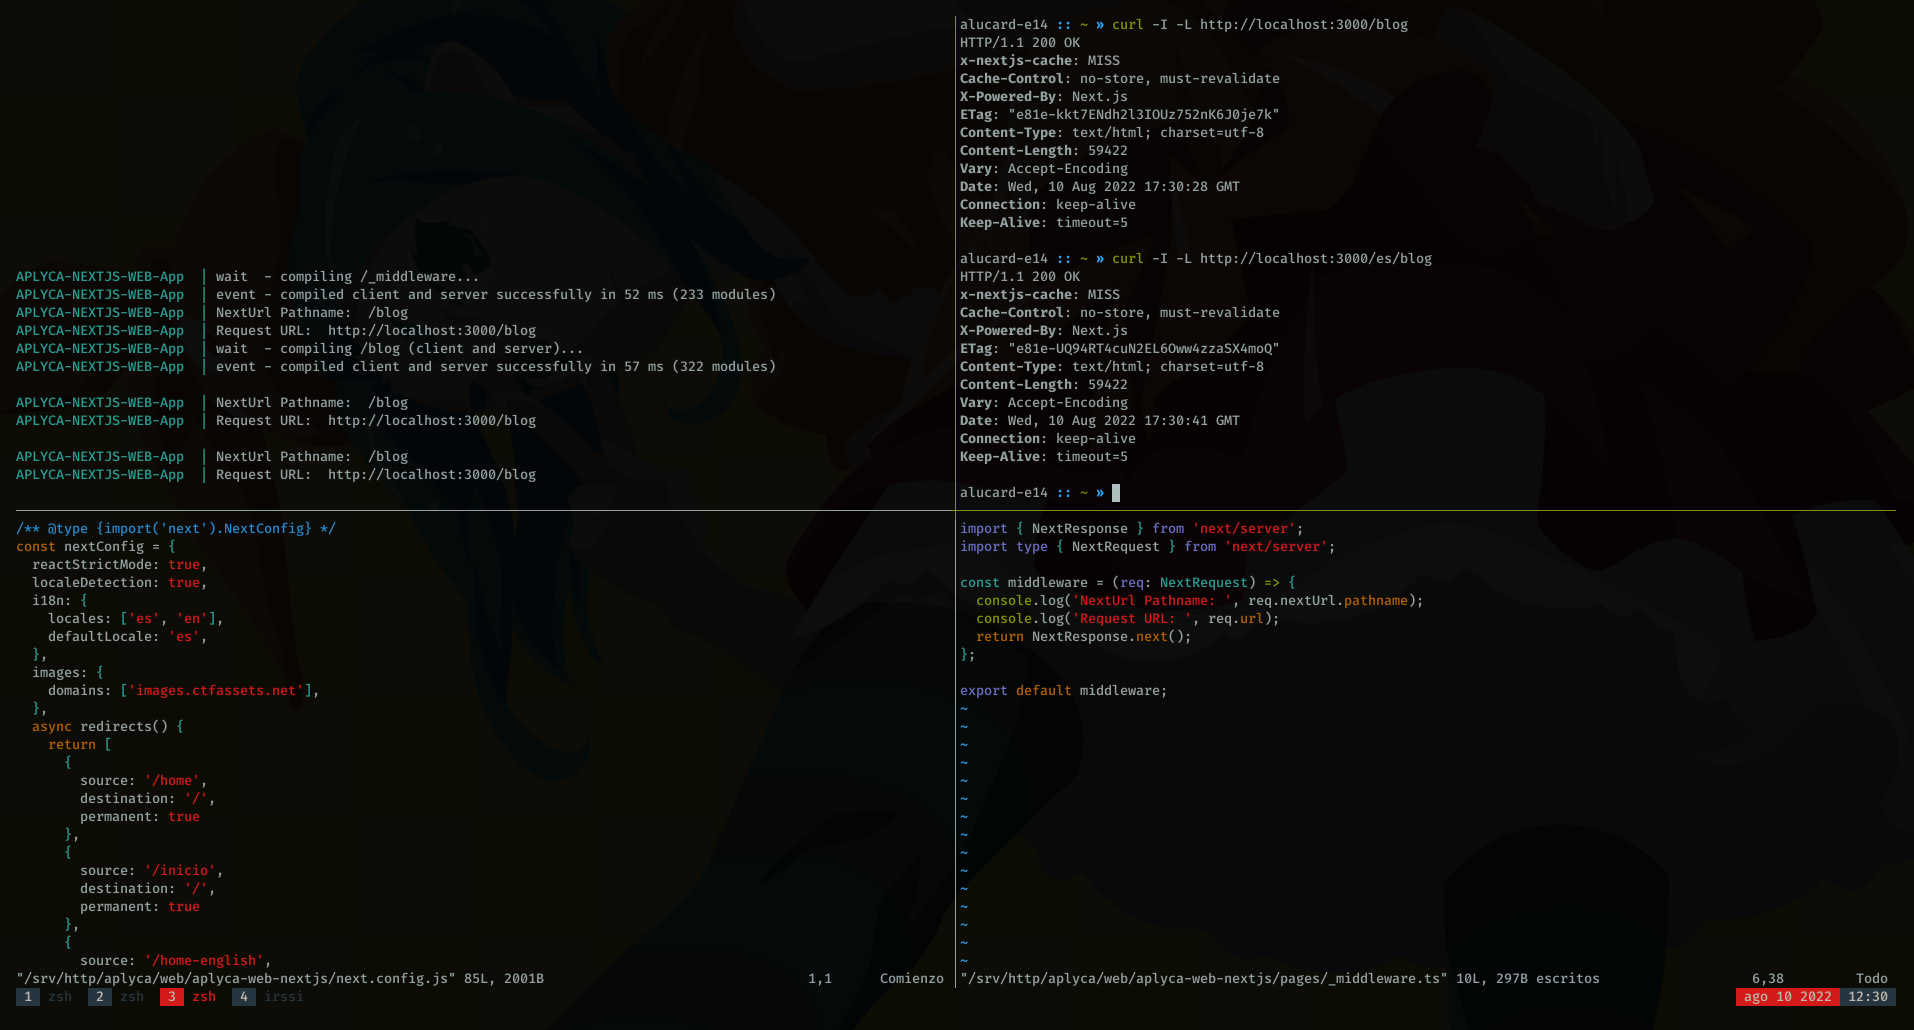Viewport: 1914px width, 1030px height.
Task: Switch to tmux window 2 zsh
Action: click(x=117, y=996)
